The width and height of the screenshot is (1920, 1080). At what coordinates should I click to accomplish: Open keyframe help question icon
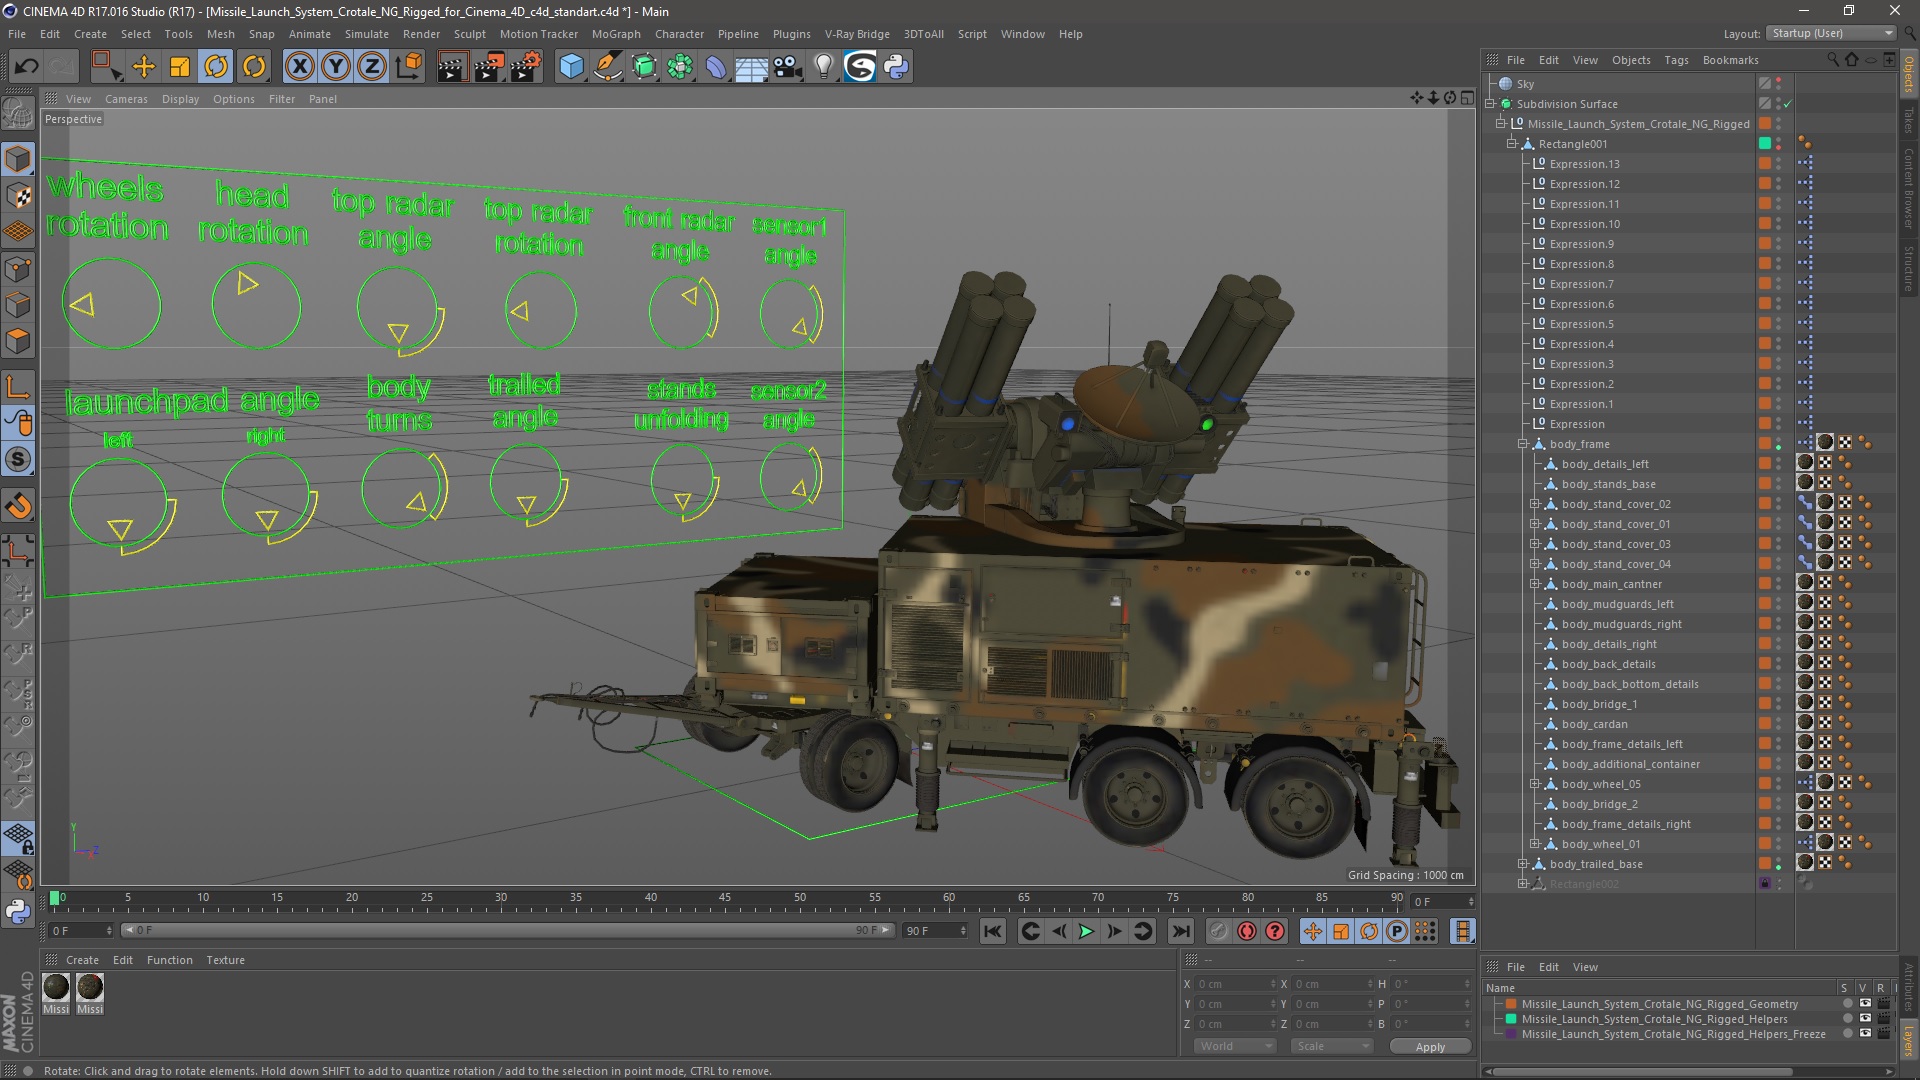[x=1275, y=931]
